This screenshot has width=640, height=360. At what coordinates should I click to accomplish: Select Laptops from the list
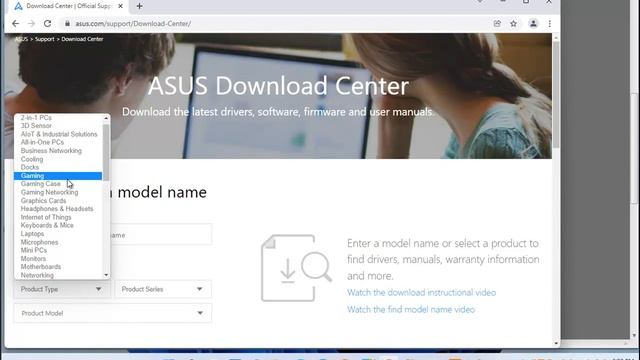click(58, 234)
